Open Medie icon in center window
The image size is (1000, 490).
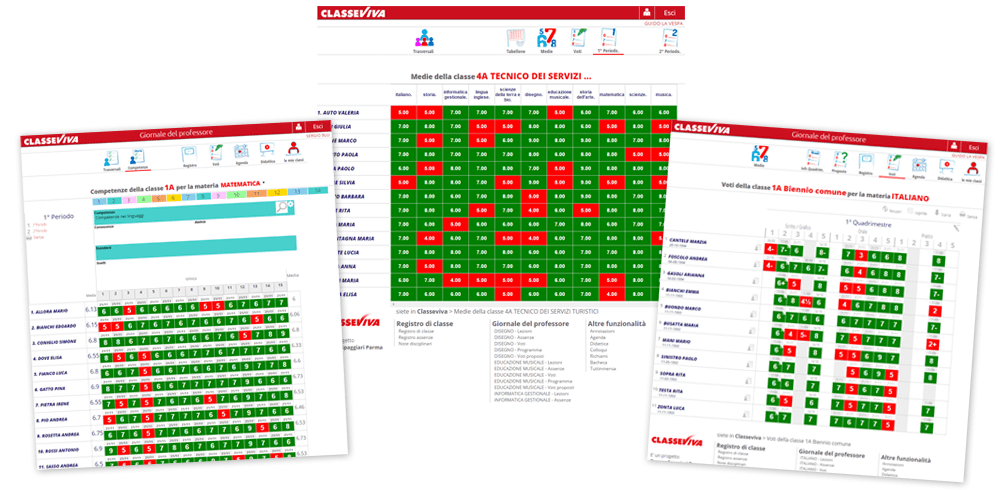coord(547,40)
